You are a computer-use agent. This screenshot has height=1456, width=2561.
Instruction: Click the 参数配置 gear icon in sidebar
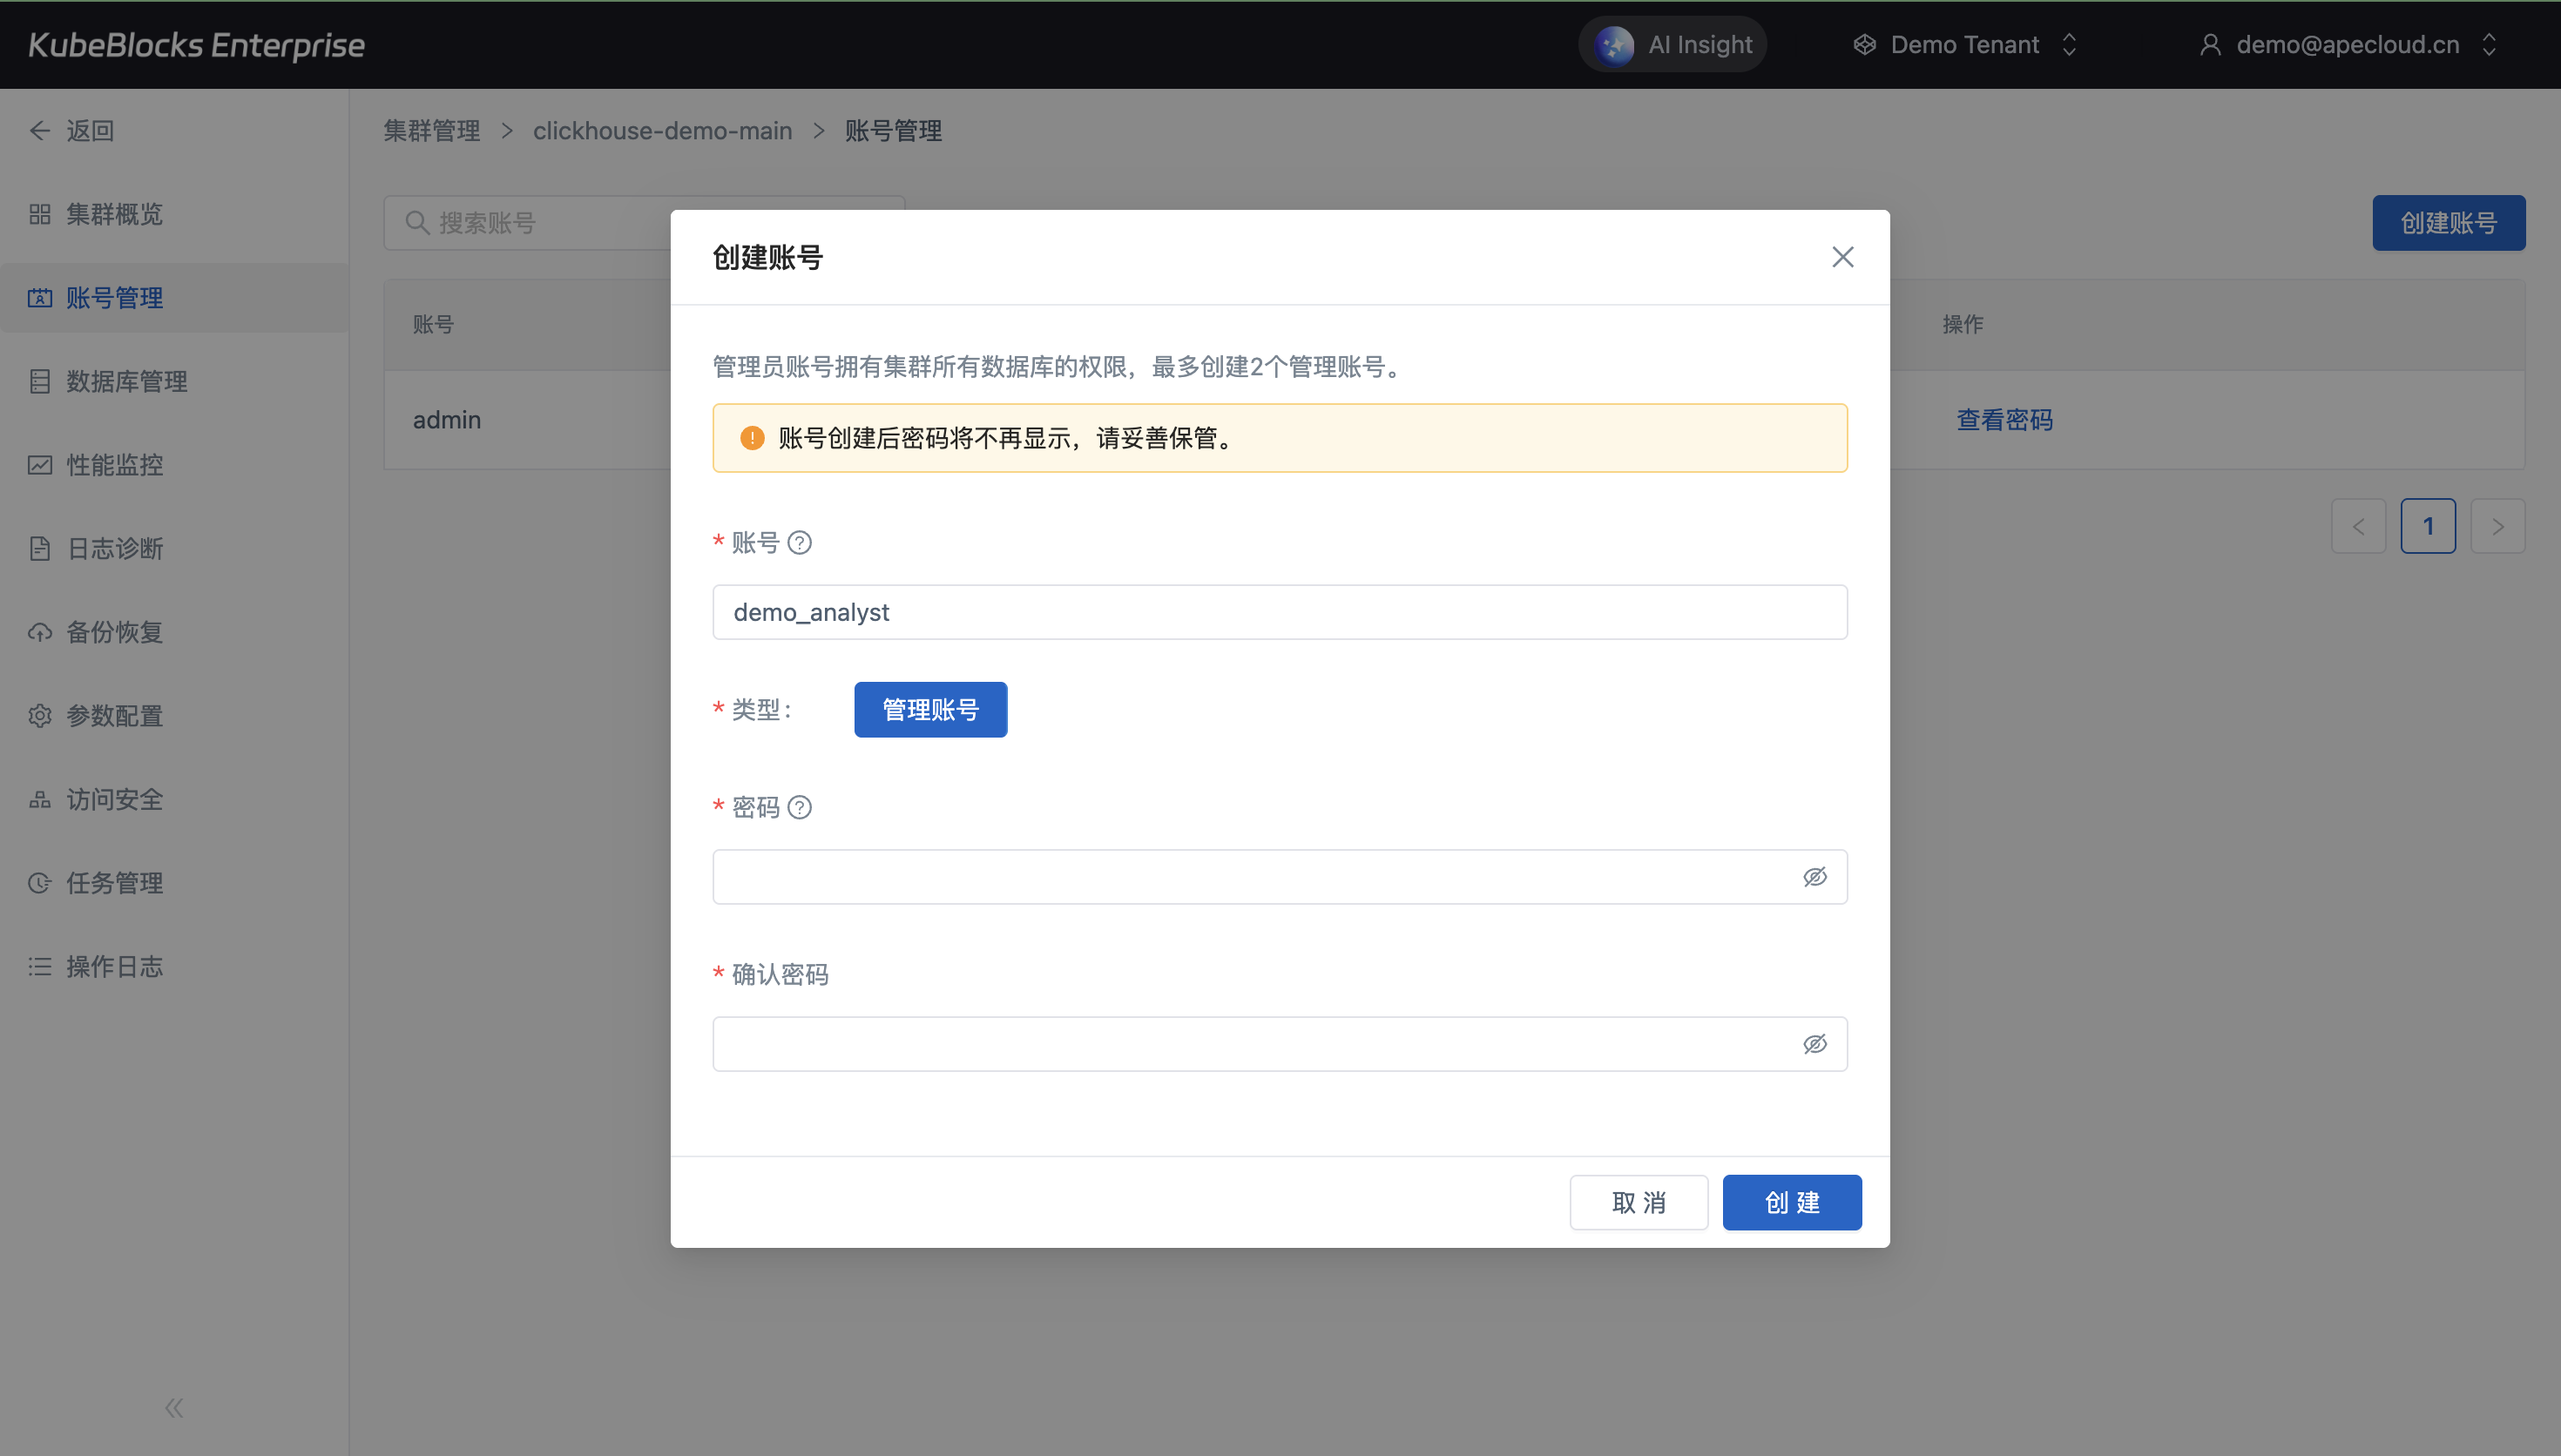pos(40,716)
